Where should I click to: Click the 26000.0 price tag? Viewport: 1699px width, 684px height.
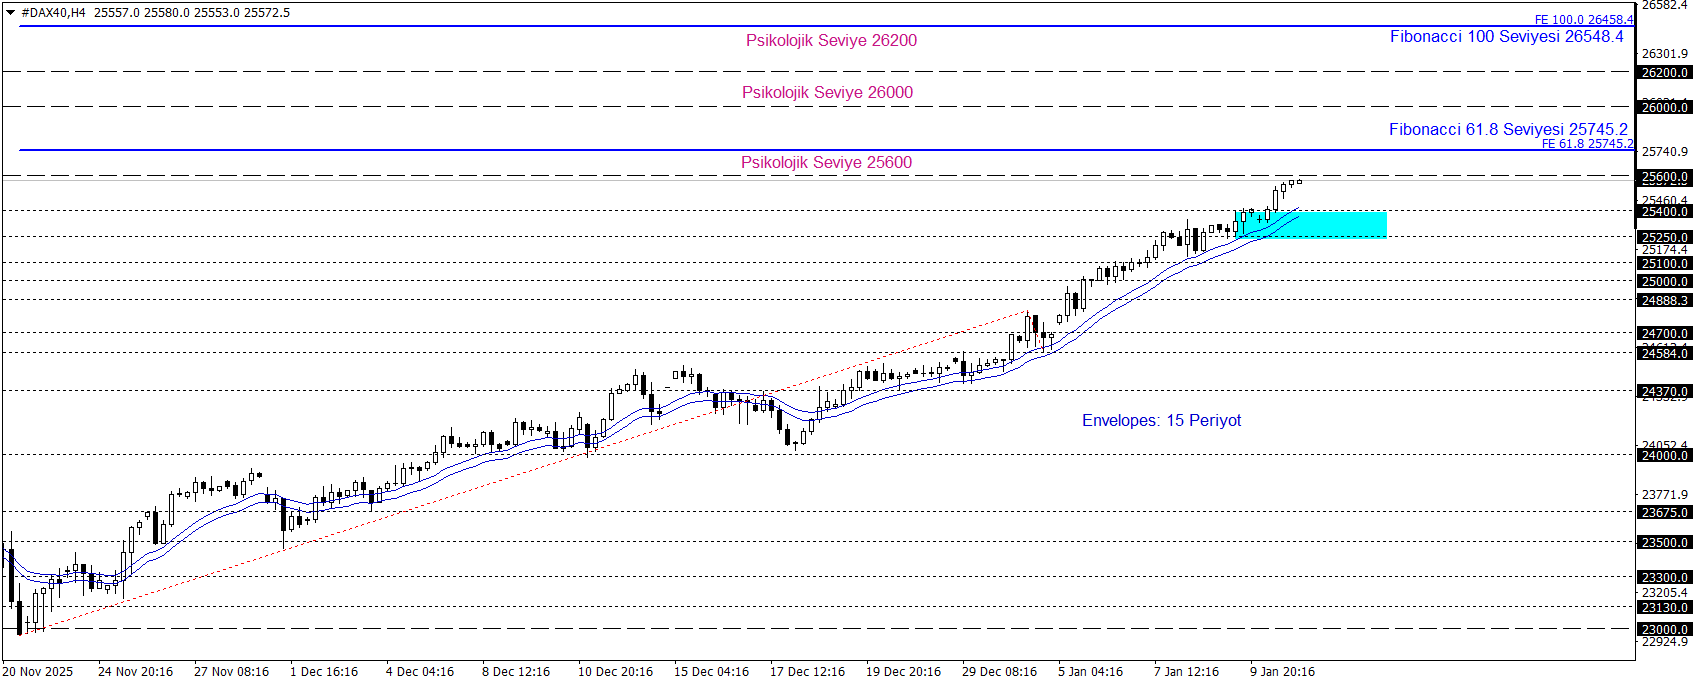[1664, 107]
